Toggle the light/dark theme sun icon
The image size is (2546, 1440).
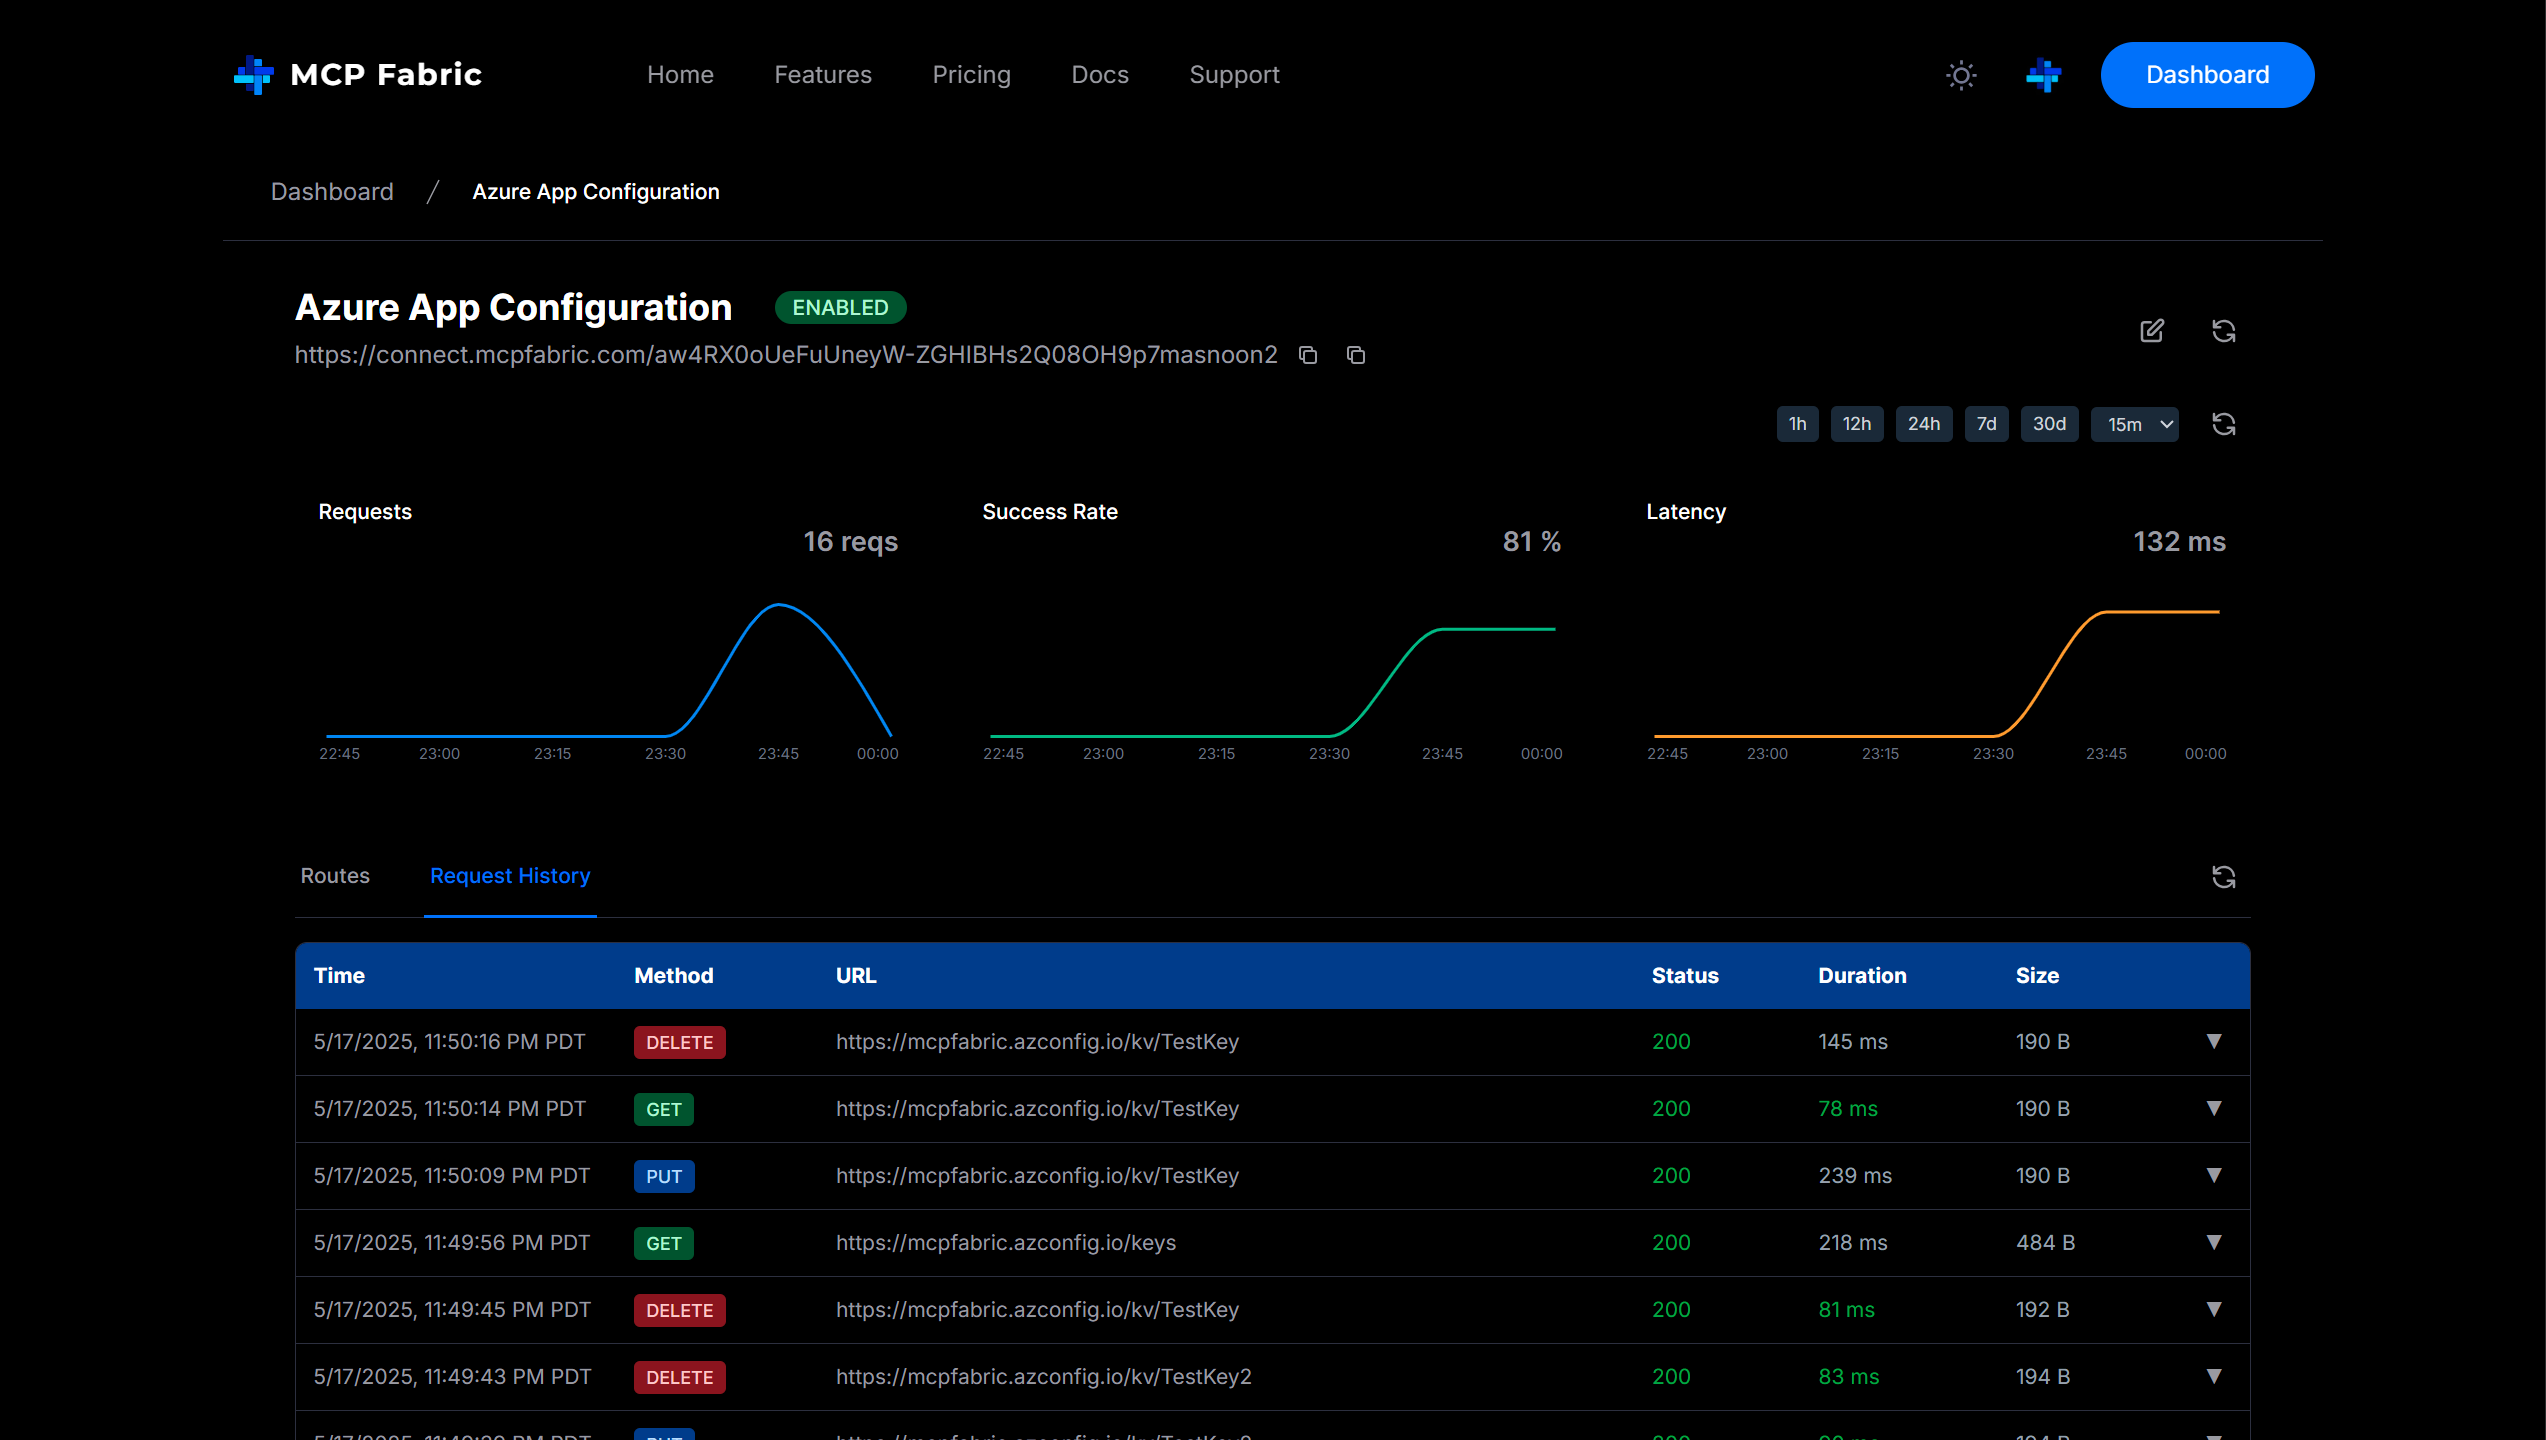[x=1961, y=75]
